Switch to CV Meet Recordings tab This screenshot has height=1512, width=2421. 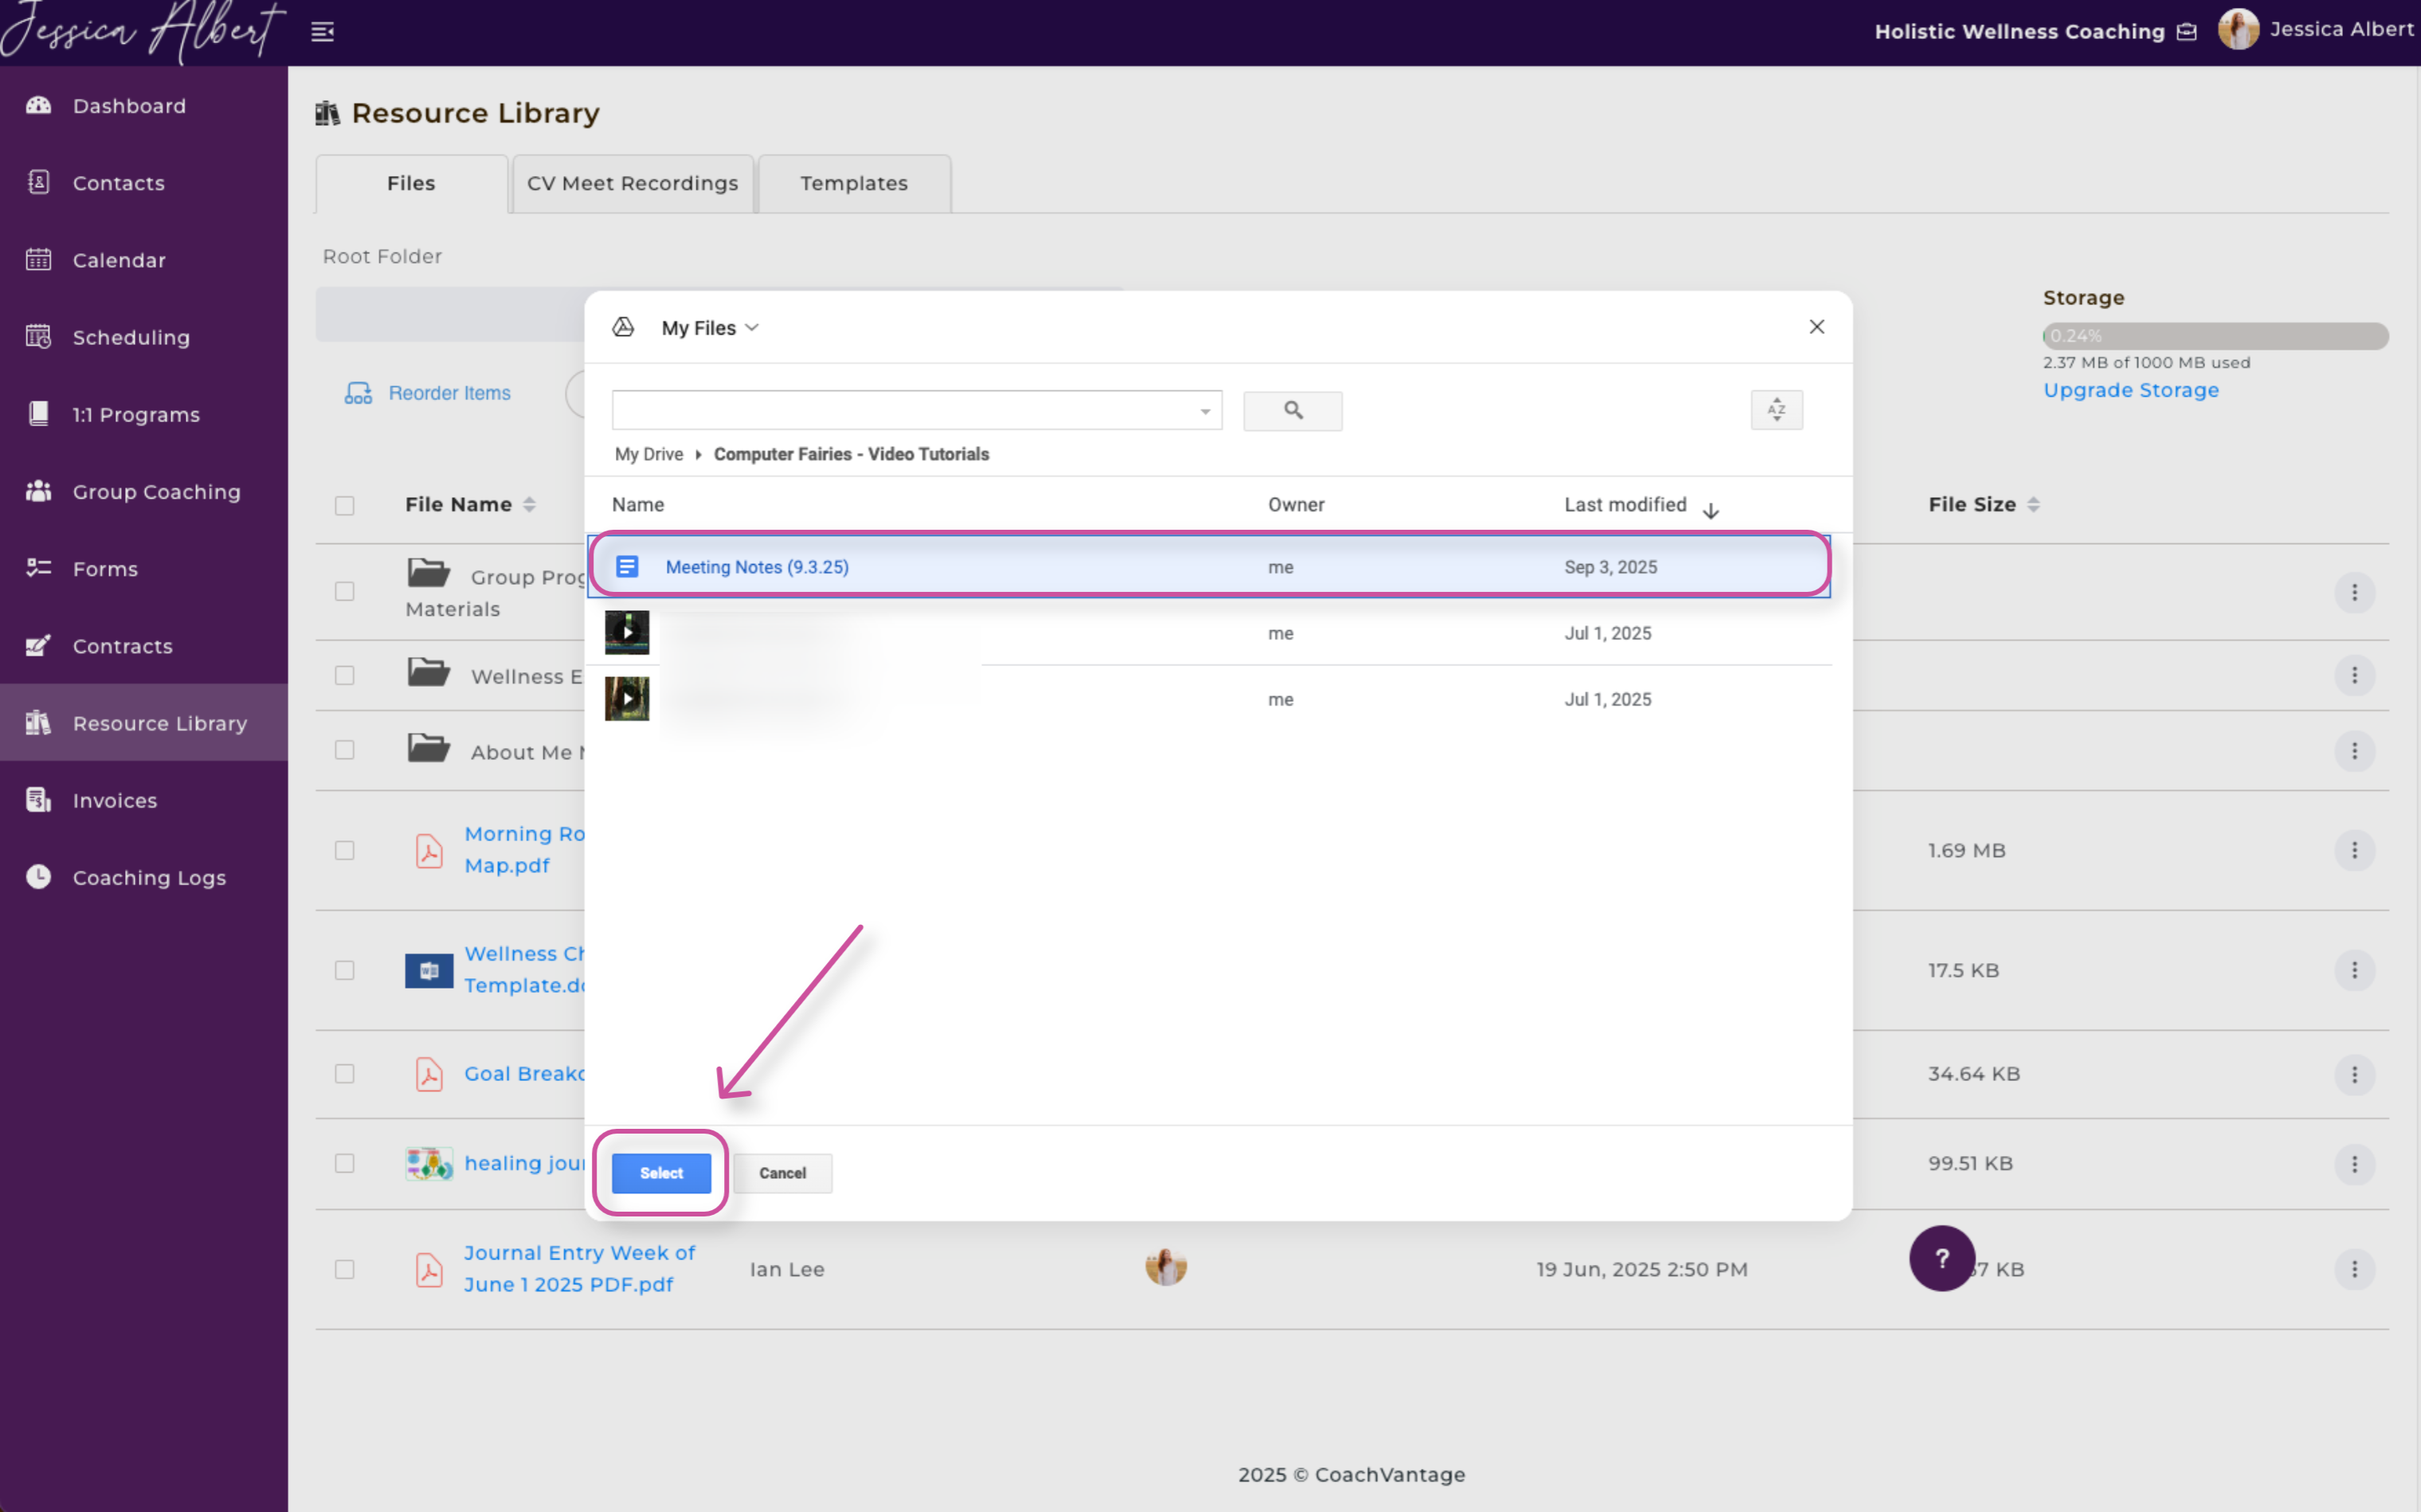(x=632, y=184)
